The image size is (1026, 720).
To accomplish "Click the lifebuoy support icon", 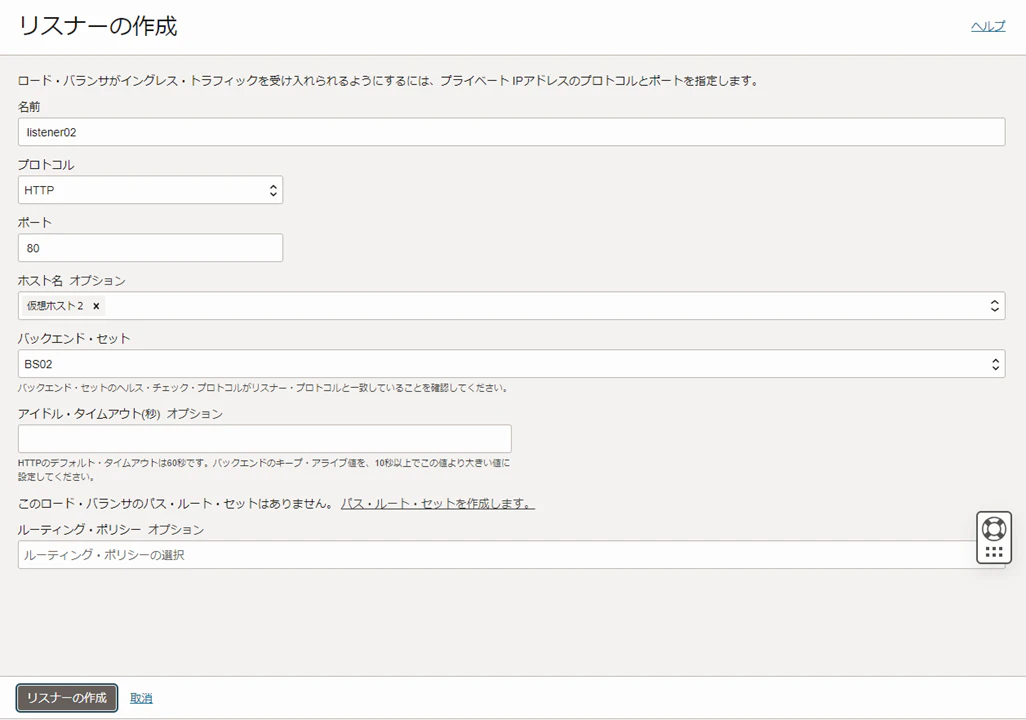I will pyautogui.click(x=994, y=528).
